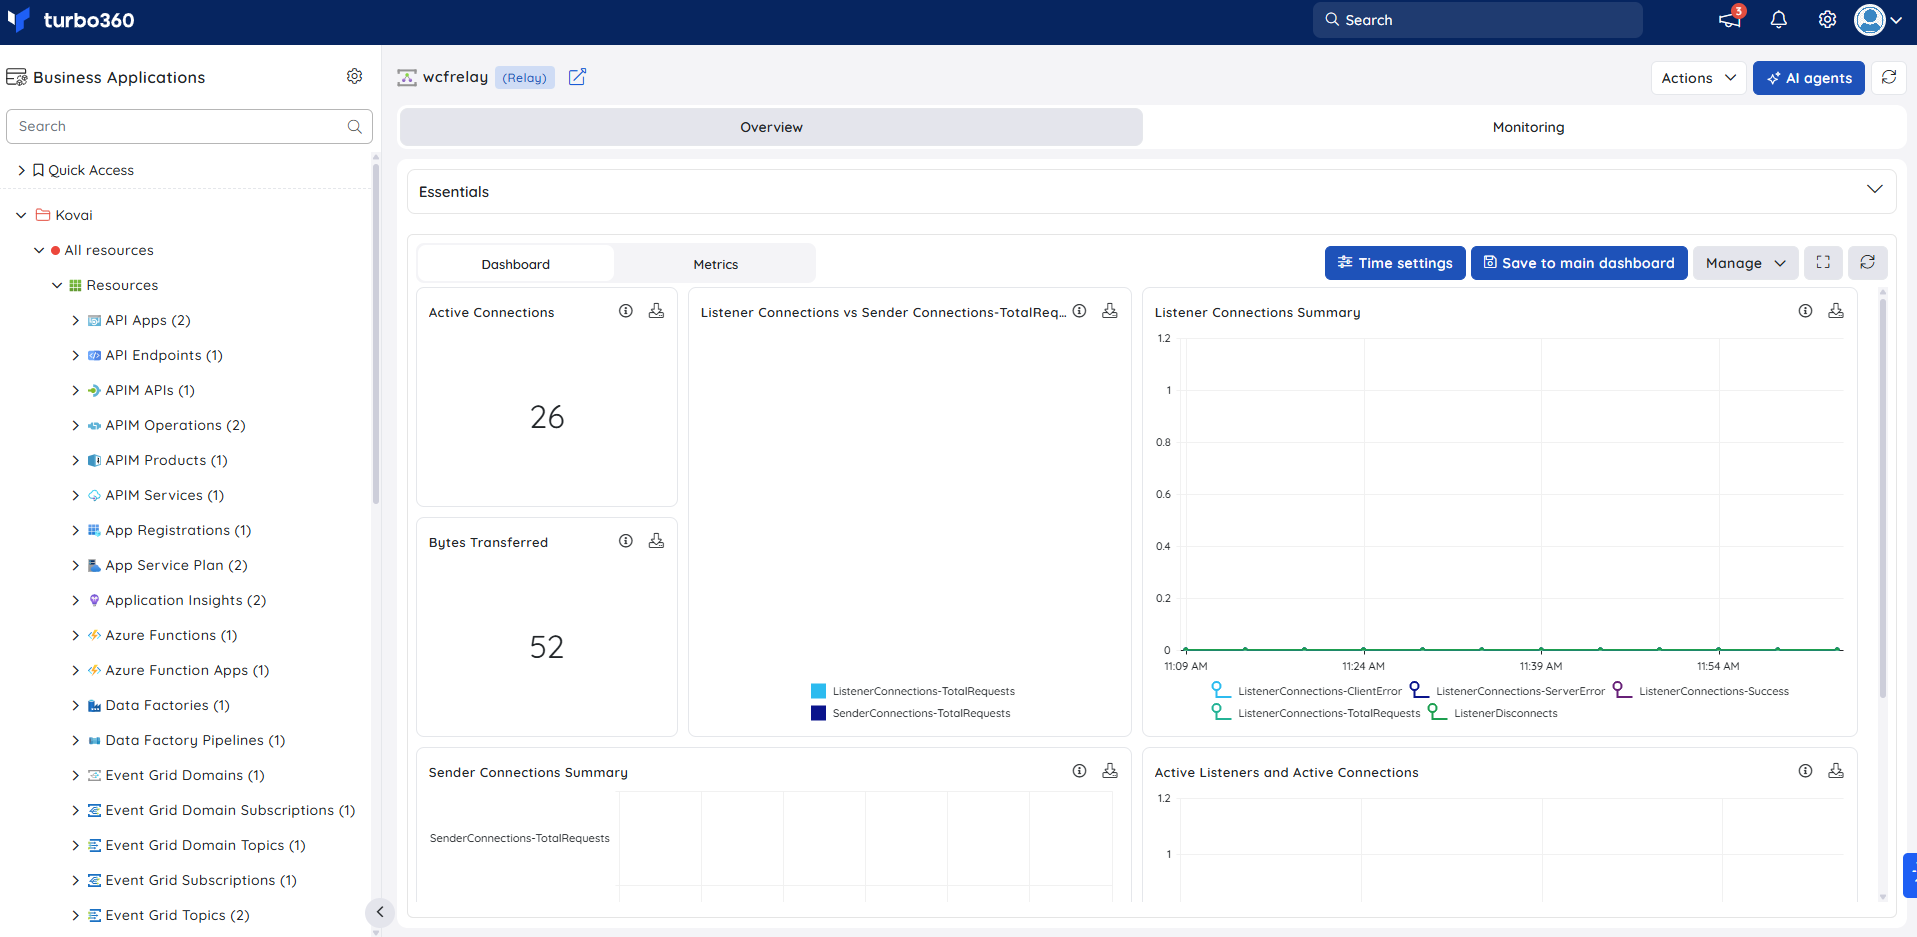The width and height of the screenshot is (1917, 937).
Task: Switch to the Overview tab
Action: [771, 127]
